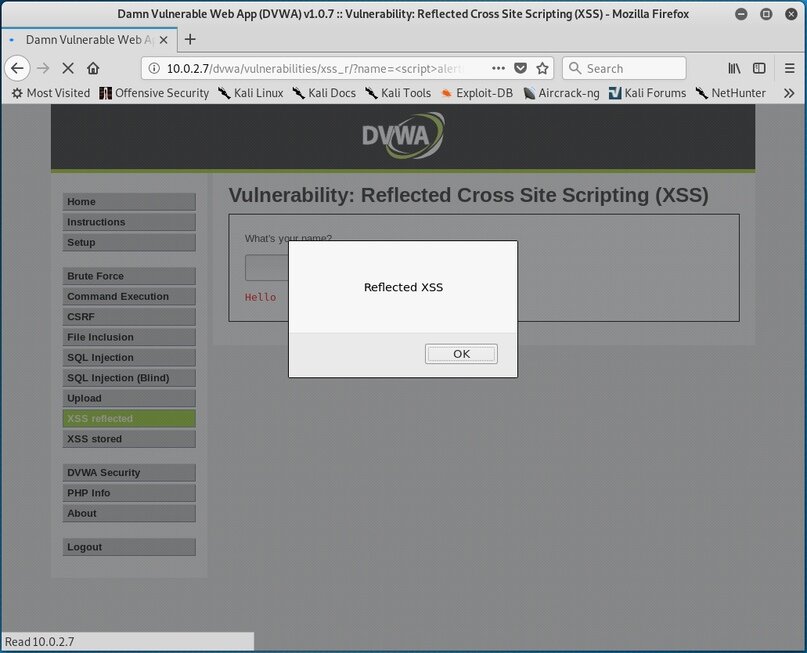807x653 pixels.
Task: Open the Library icon in toolbar
Action: 734,68
